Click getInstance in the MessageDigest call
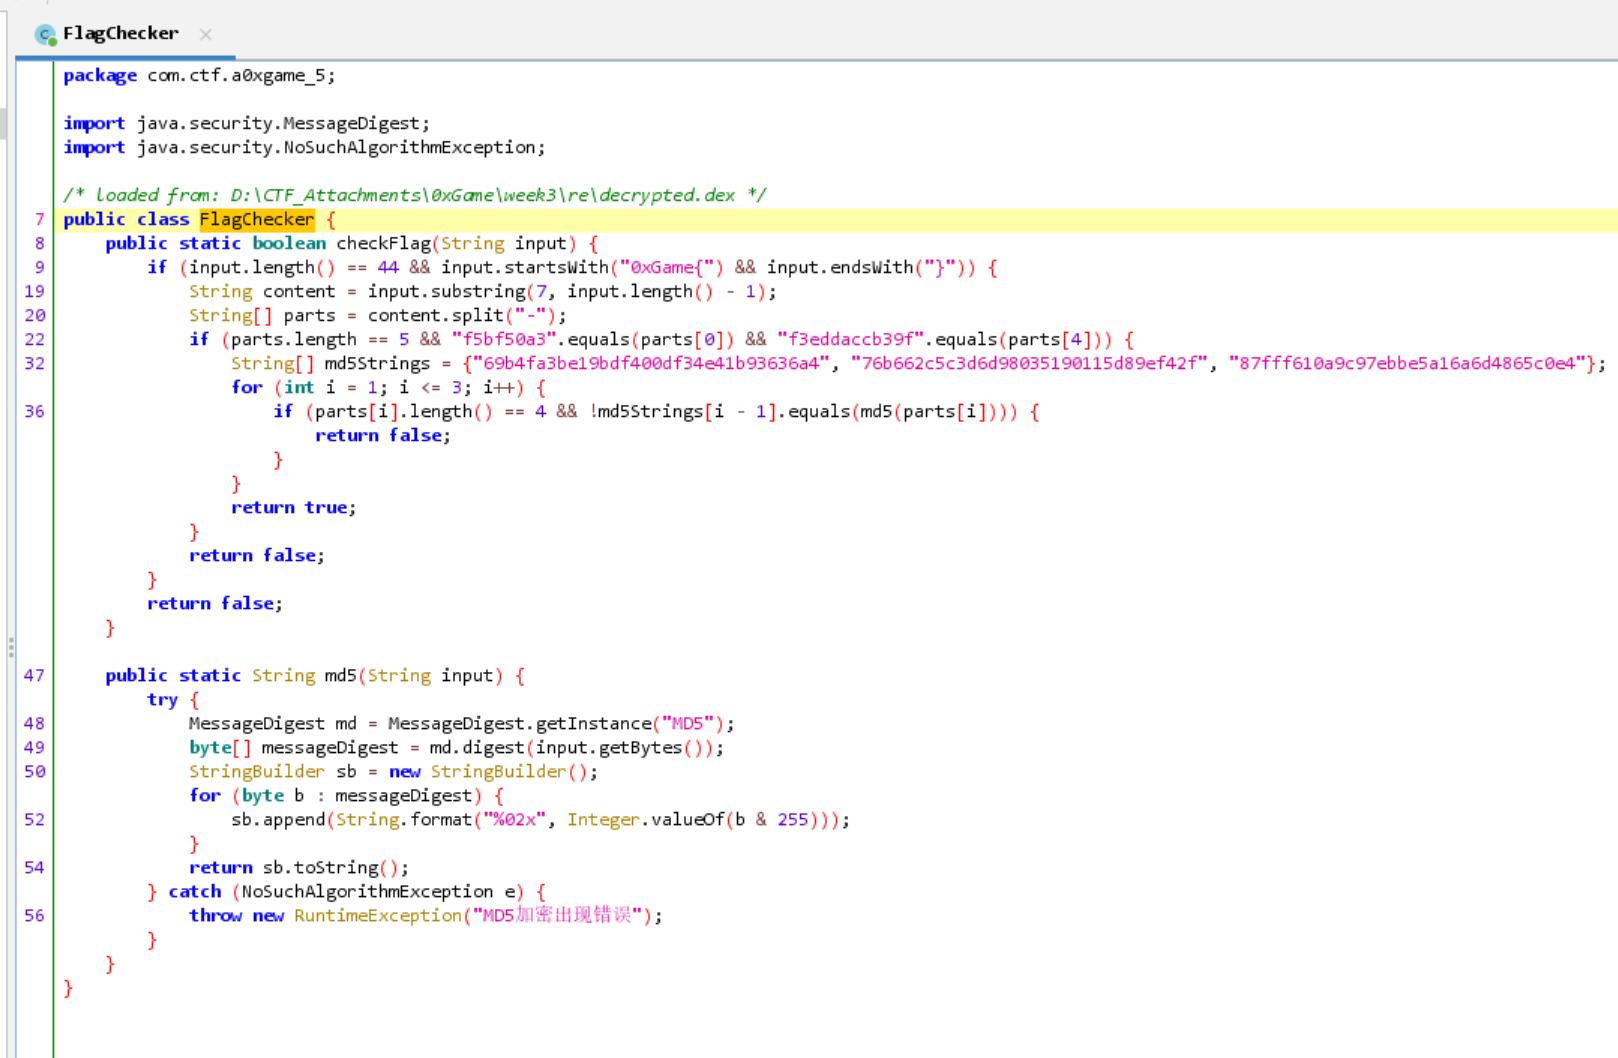The width and height of the screenshot is (1618, 1058). pos(593,724)
